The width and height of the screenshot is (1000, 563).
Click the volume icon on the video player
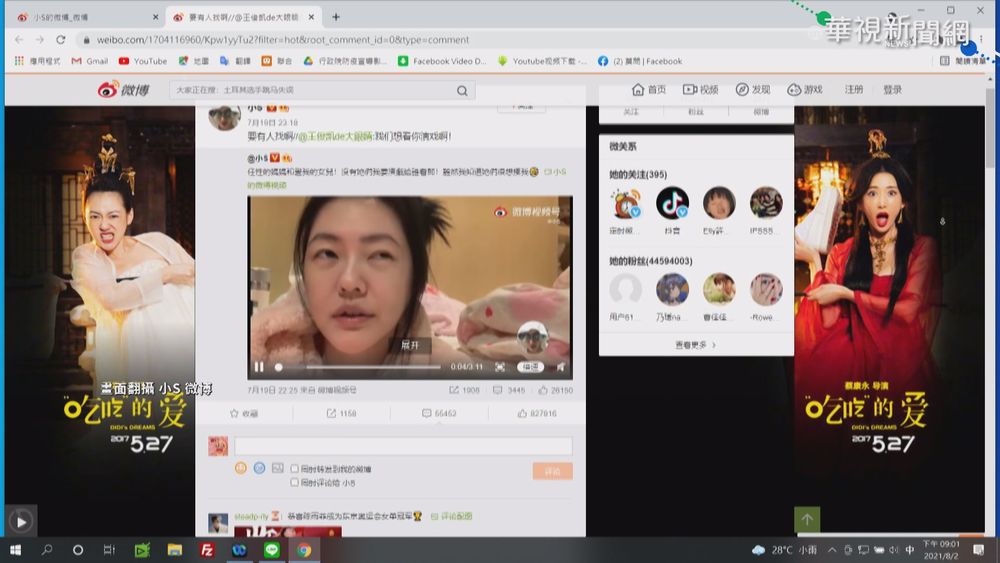click(x=561, y=367)
